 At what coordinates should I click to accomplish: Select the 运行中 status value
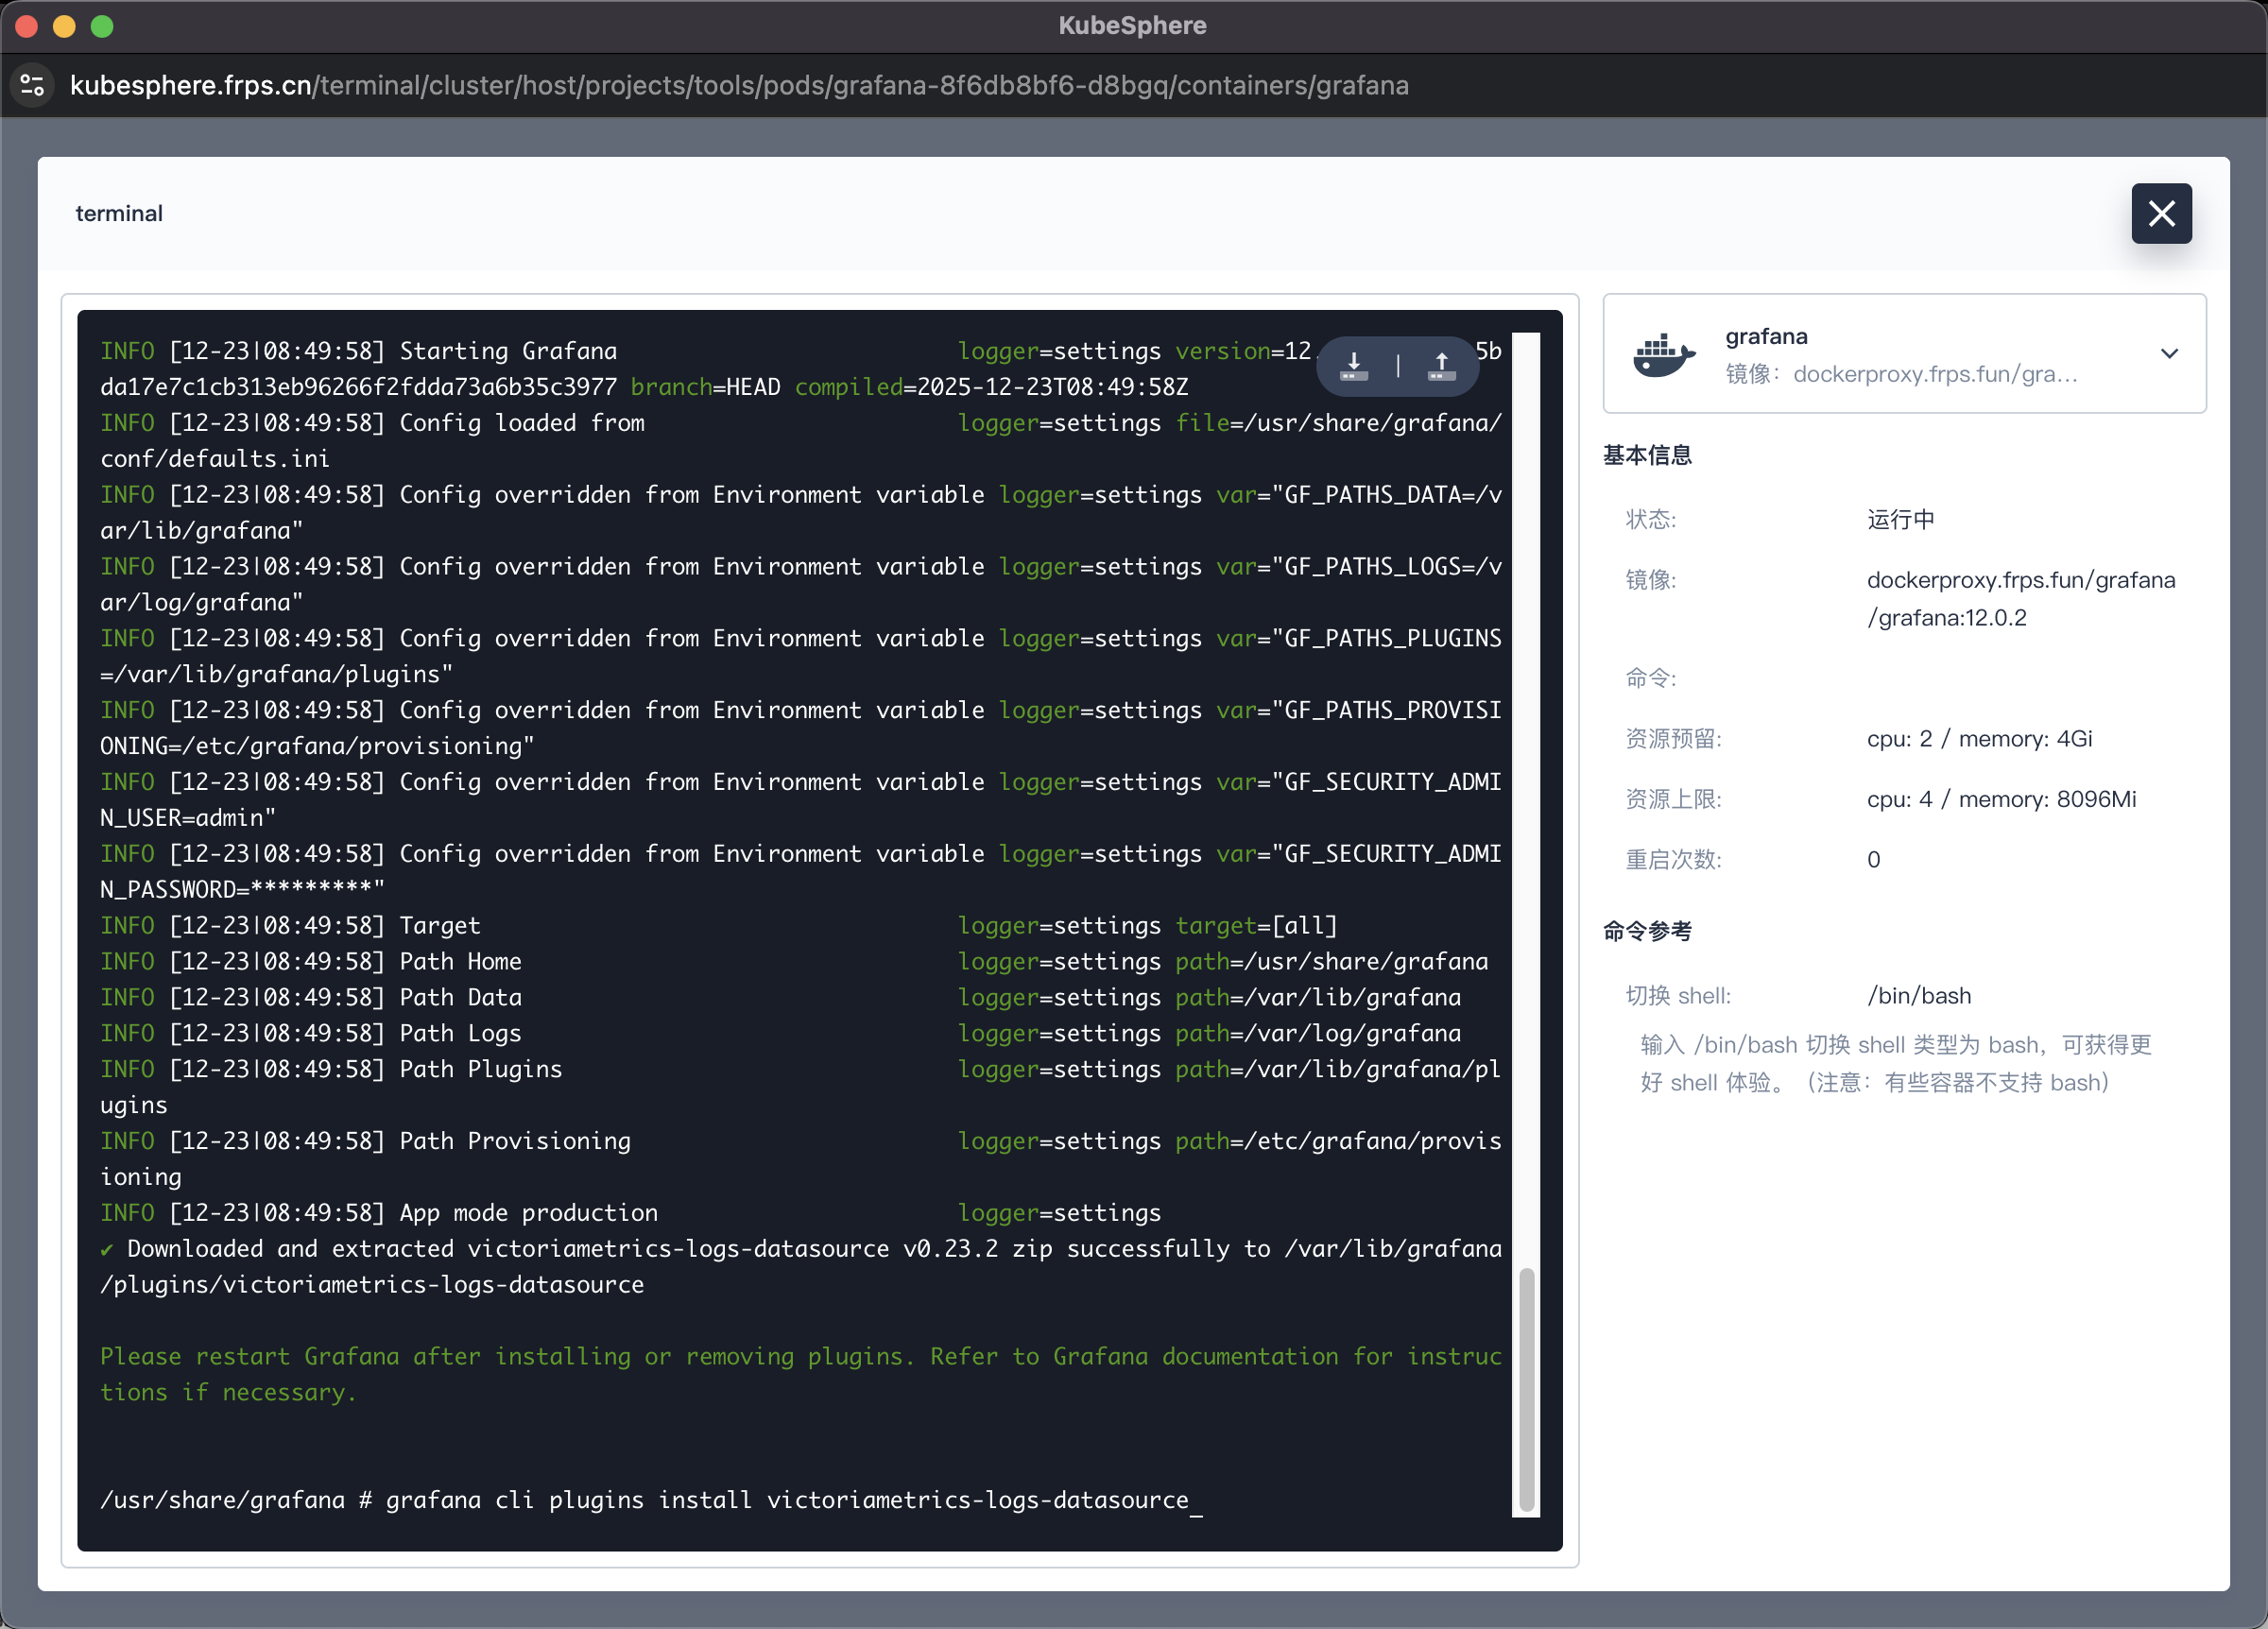(x=1900, y=519)
